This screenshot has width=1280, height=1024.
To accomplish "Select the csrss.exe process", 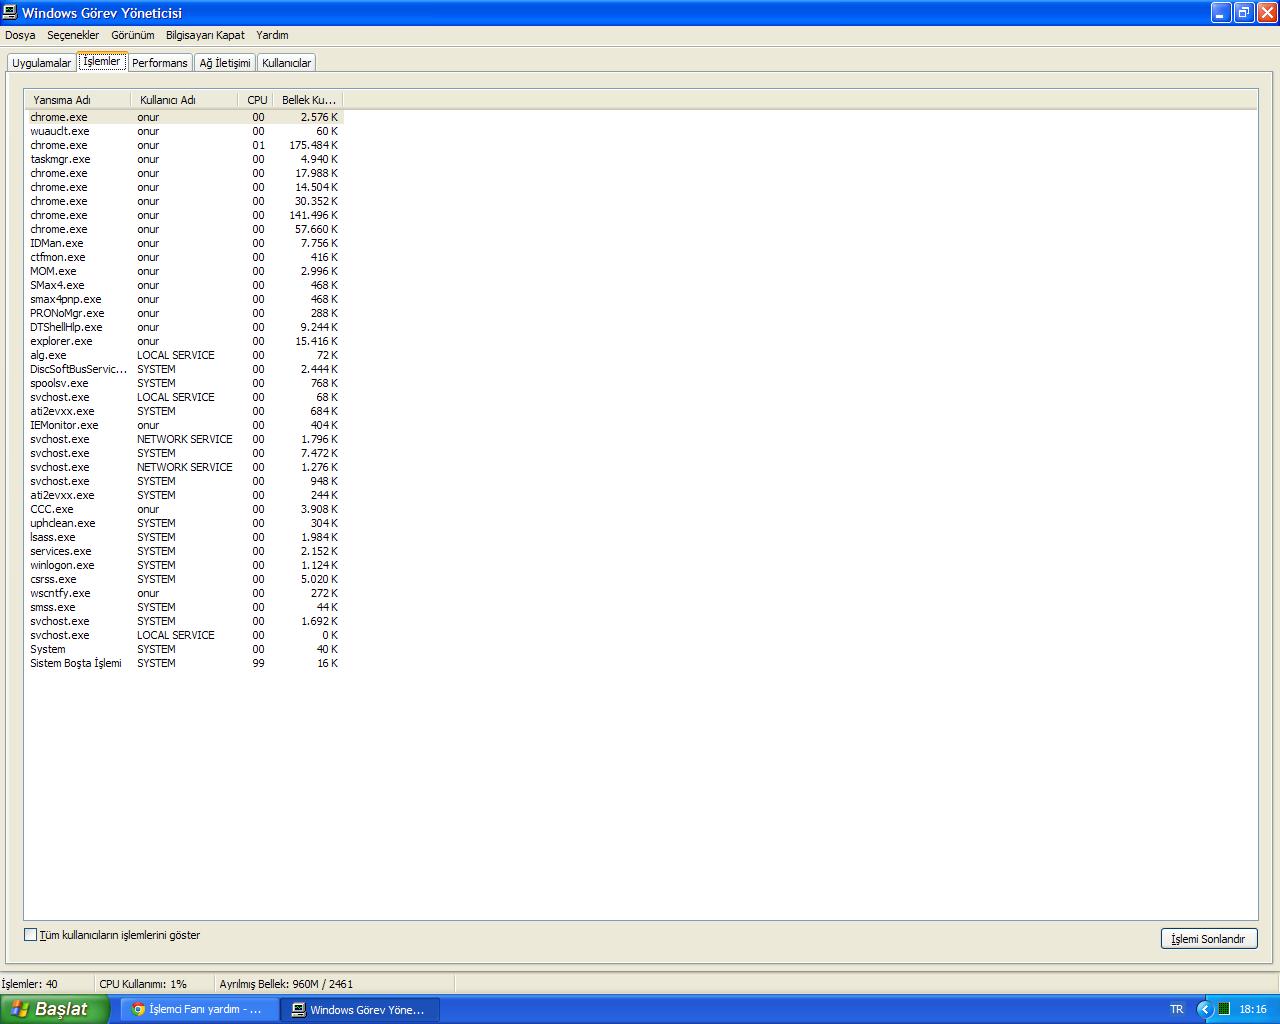I will (x=184, y=579).
